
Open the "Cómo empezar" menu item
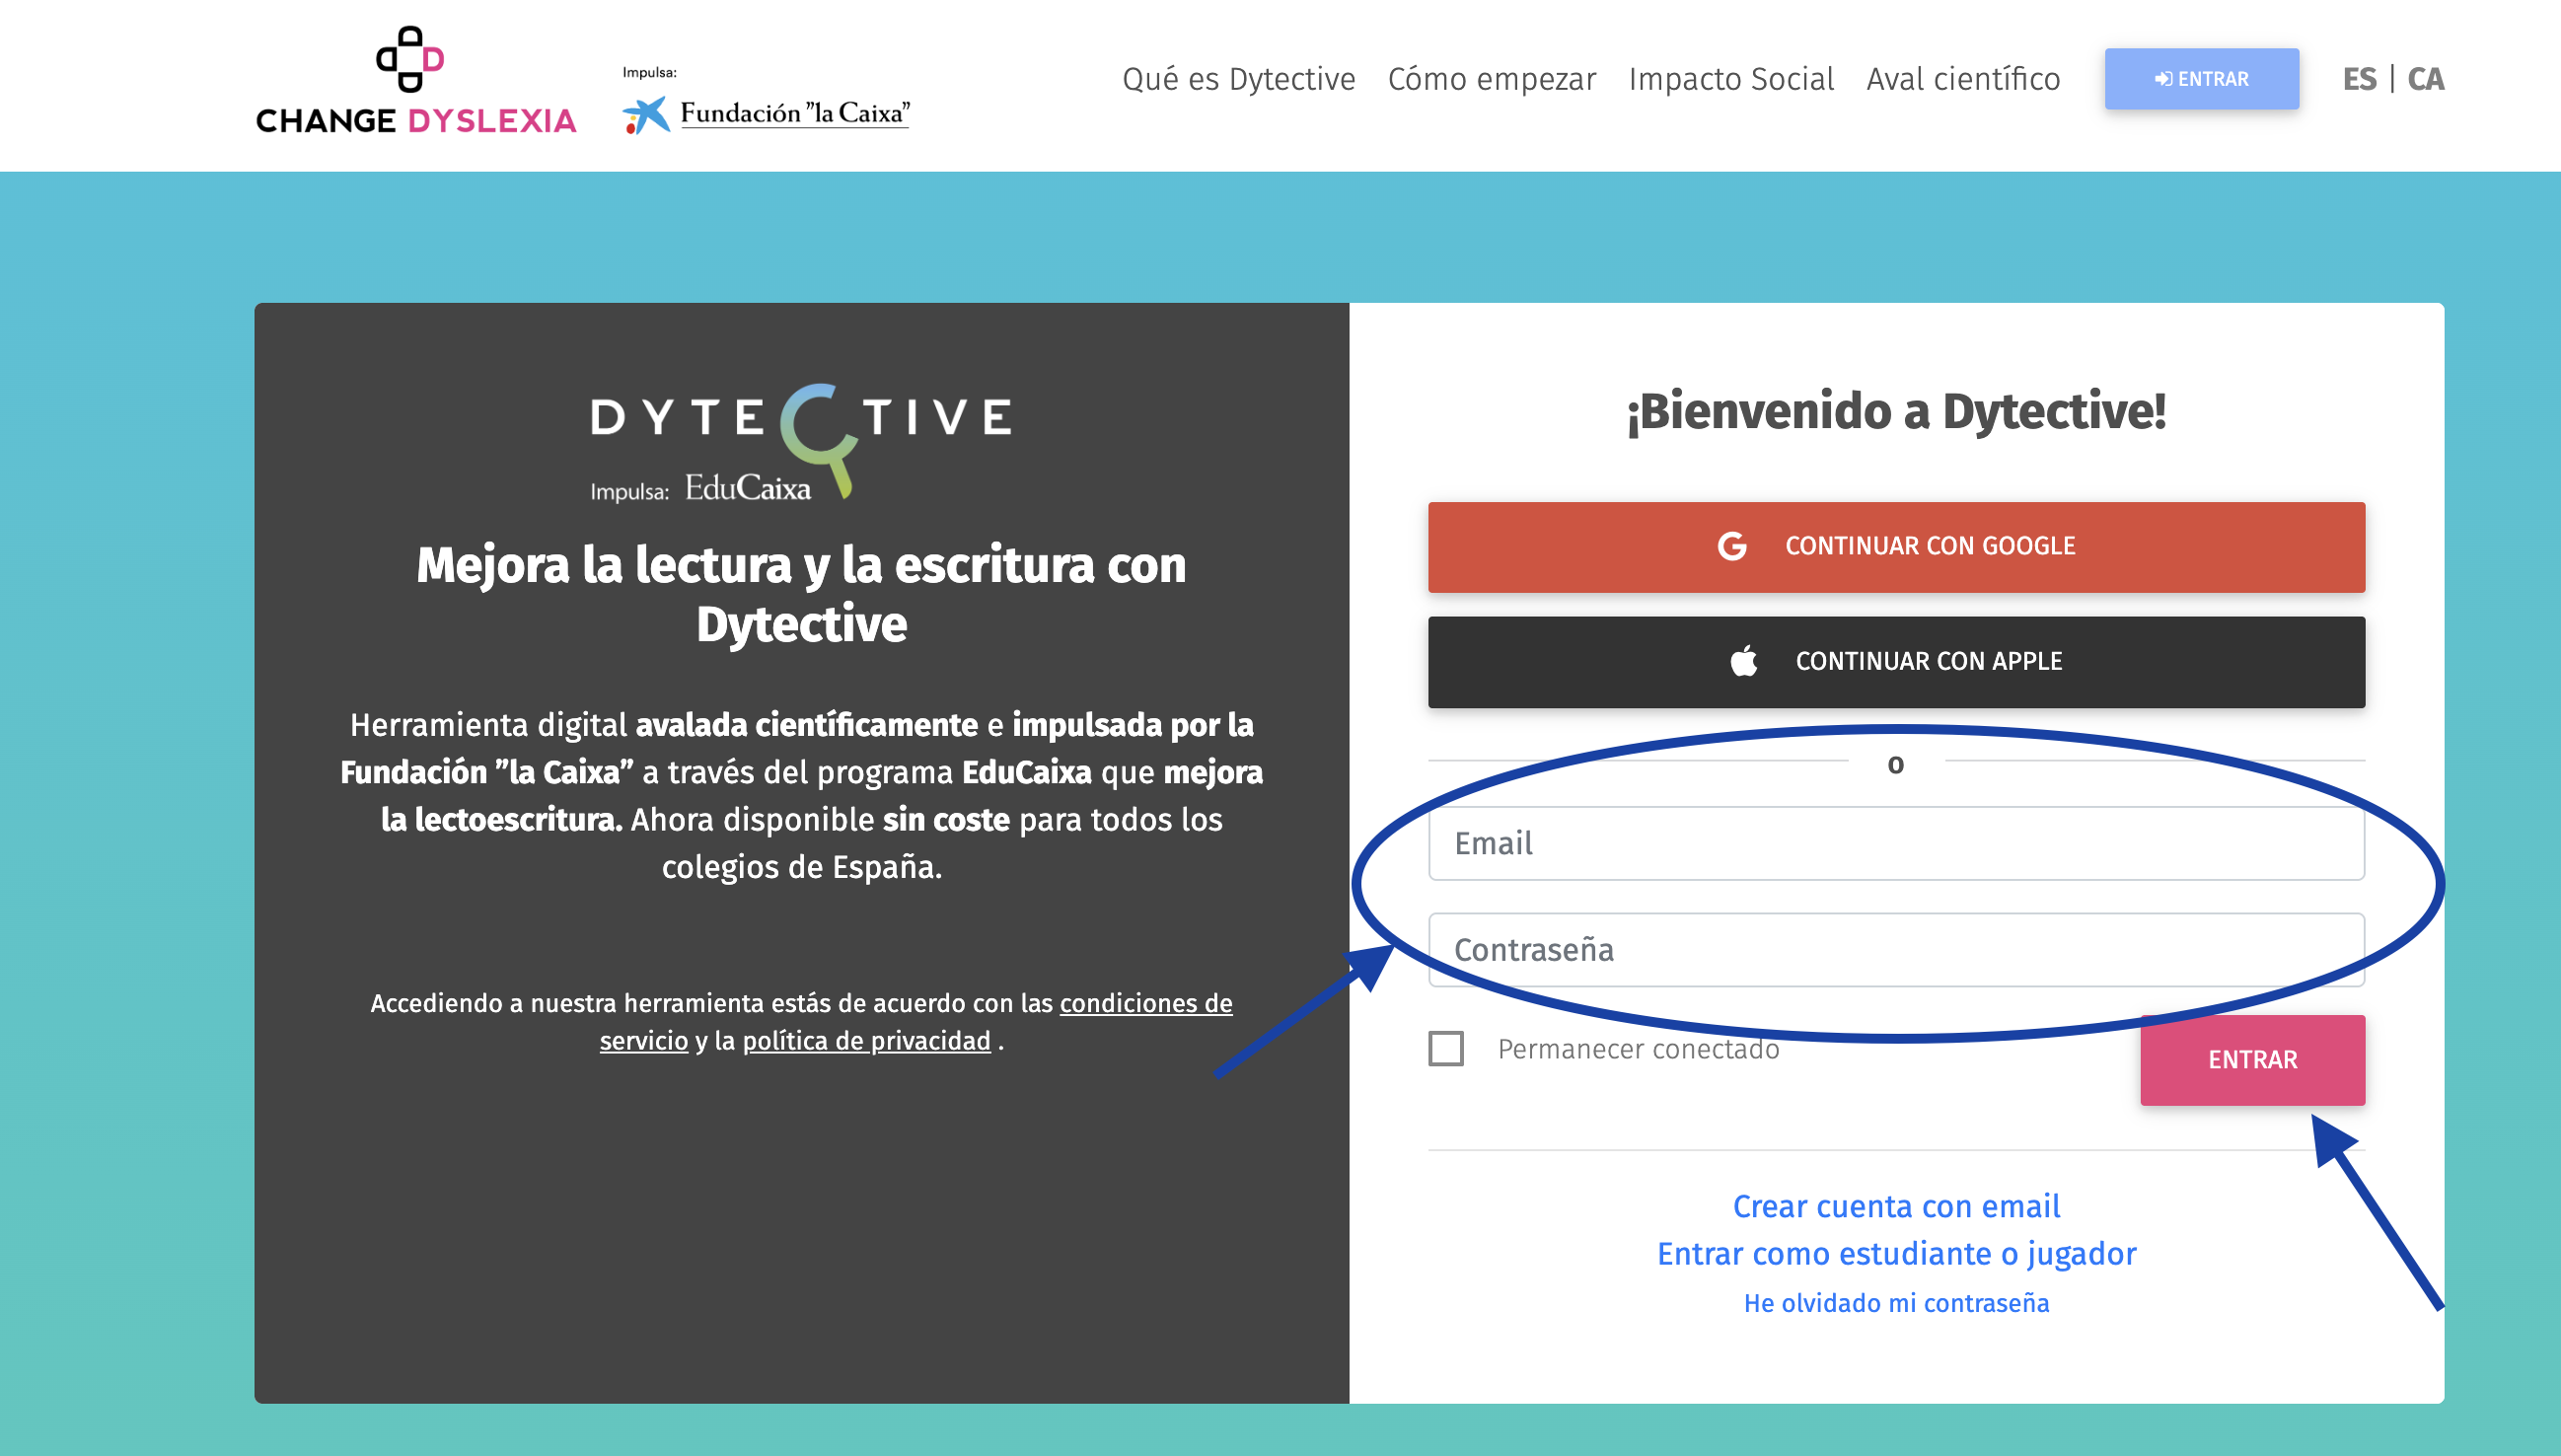1491,79
